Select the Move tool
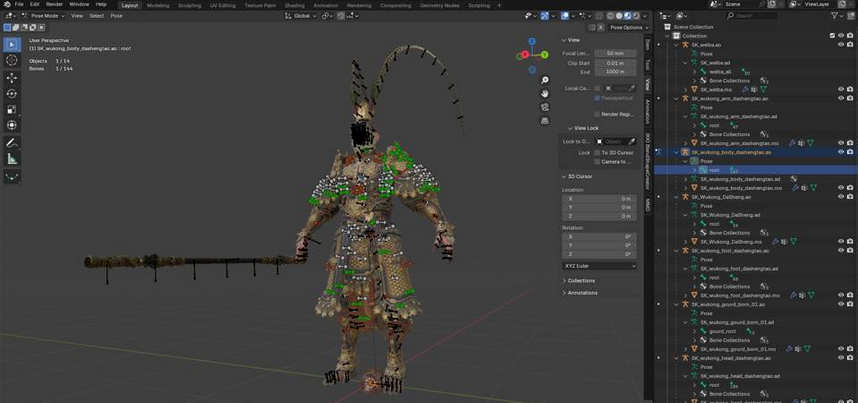This screenshot has height=403, width=858. [12, 78]
